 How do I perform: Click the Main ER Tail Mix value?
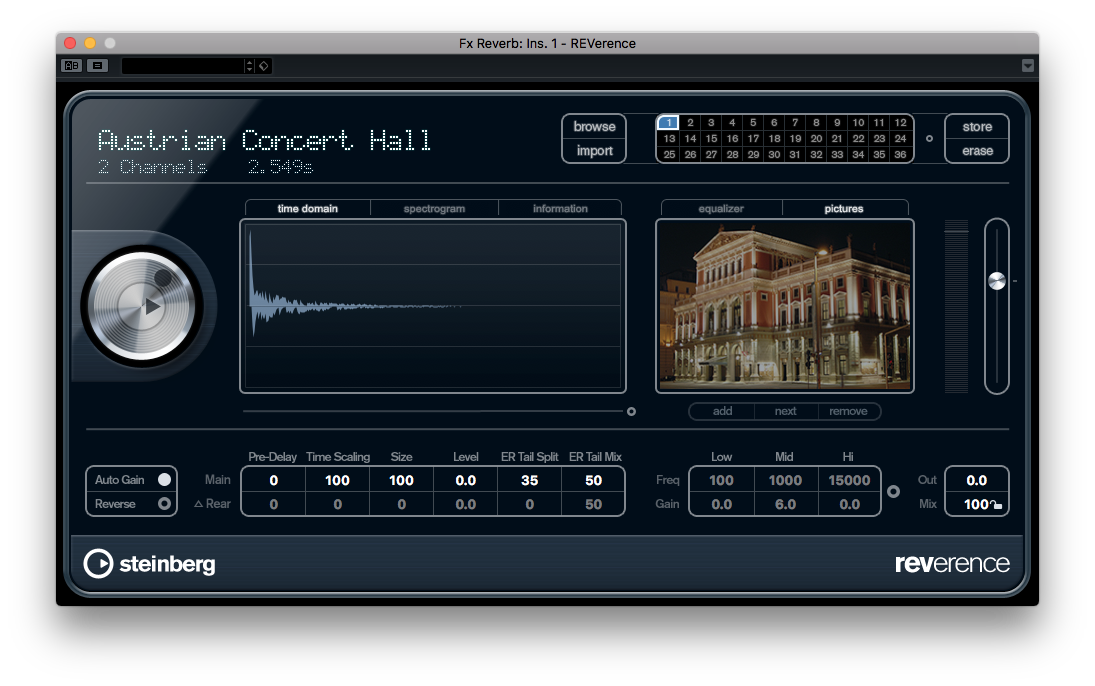pyautogui.click(x=594, y=481)
